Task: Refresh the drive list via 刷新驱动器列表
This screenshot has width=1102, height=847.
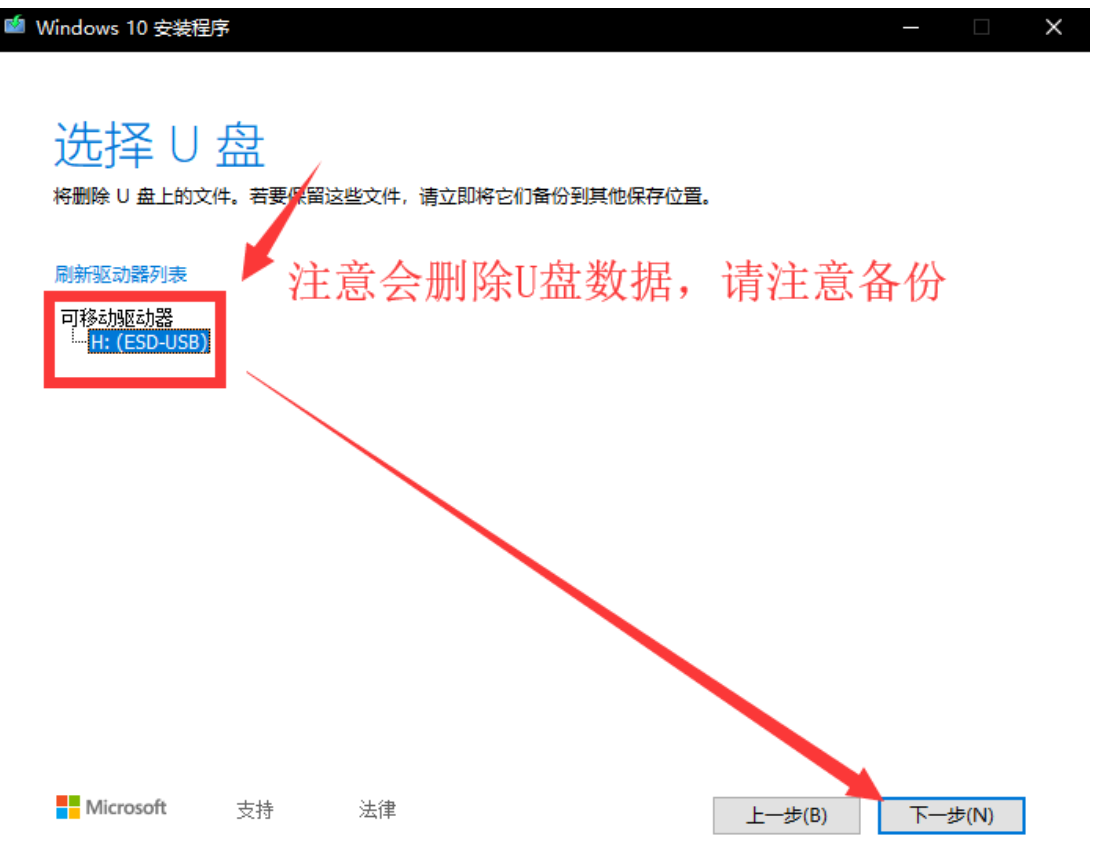Action: point(121,274)
